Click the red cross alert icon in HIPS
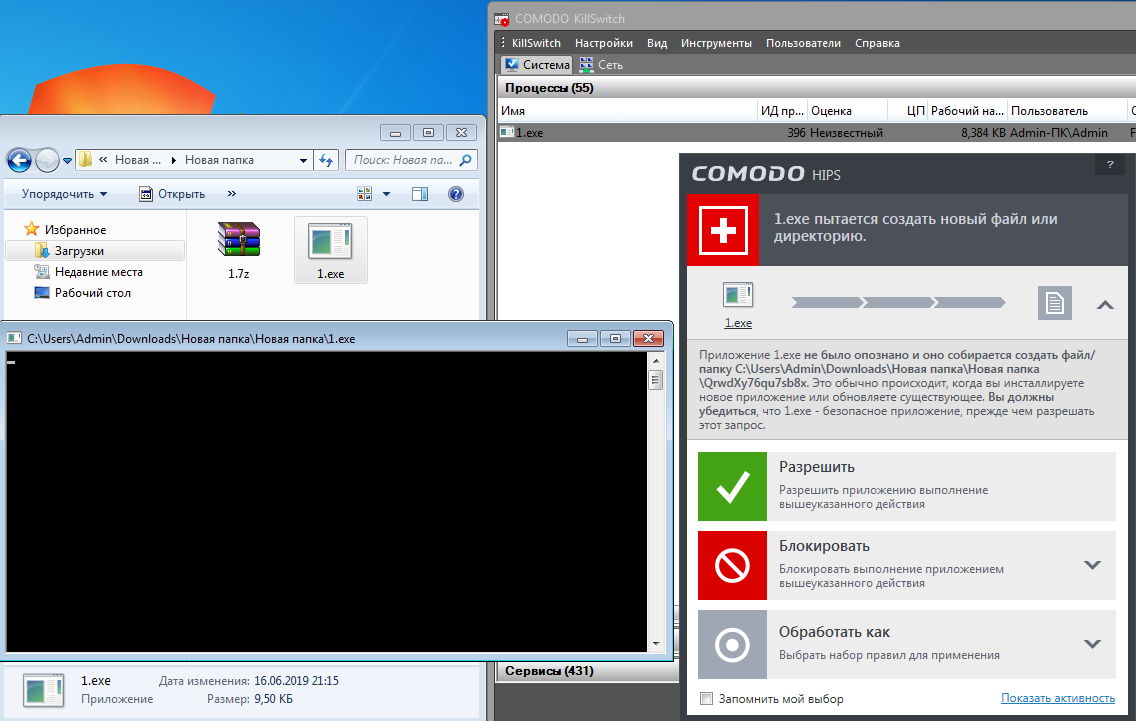This screenshot has height=721, width=1136. pos(723,230)
